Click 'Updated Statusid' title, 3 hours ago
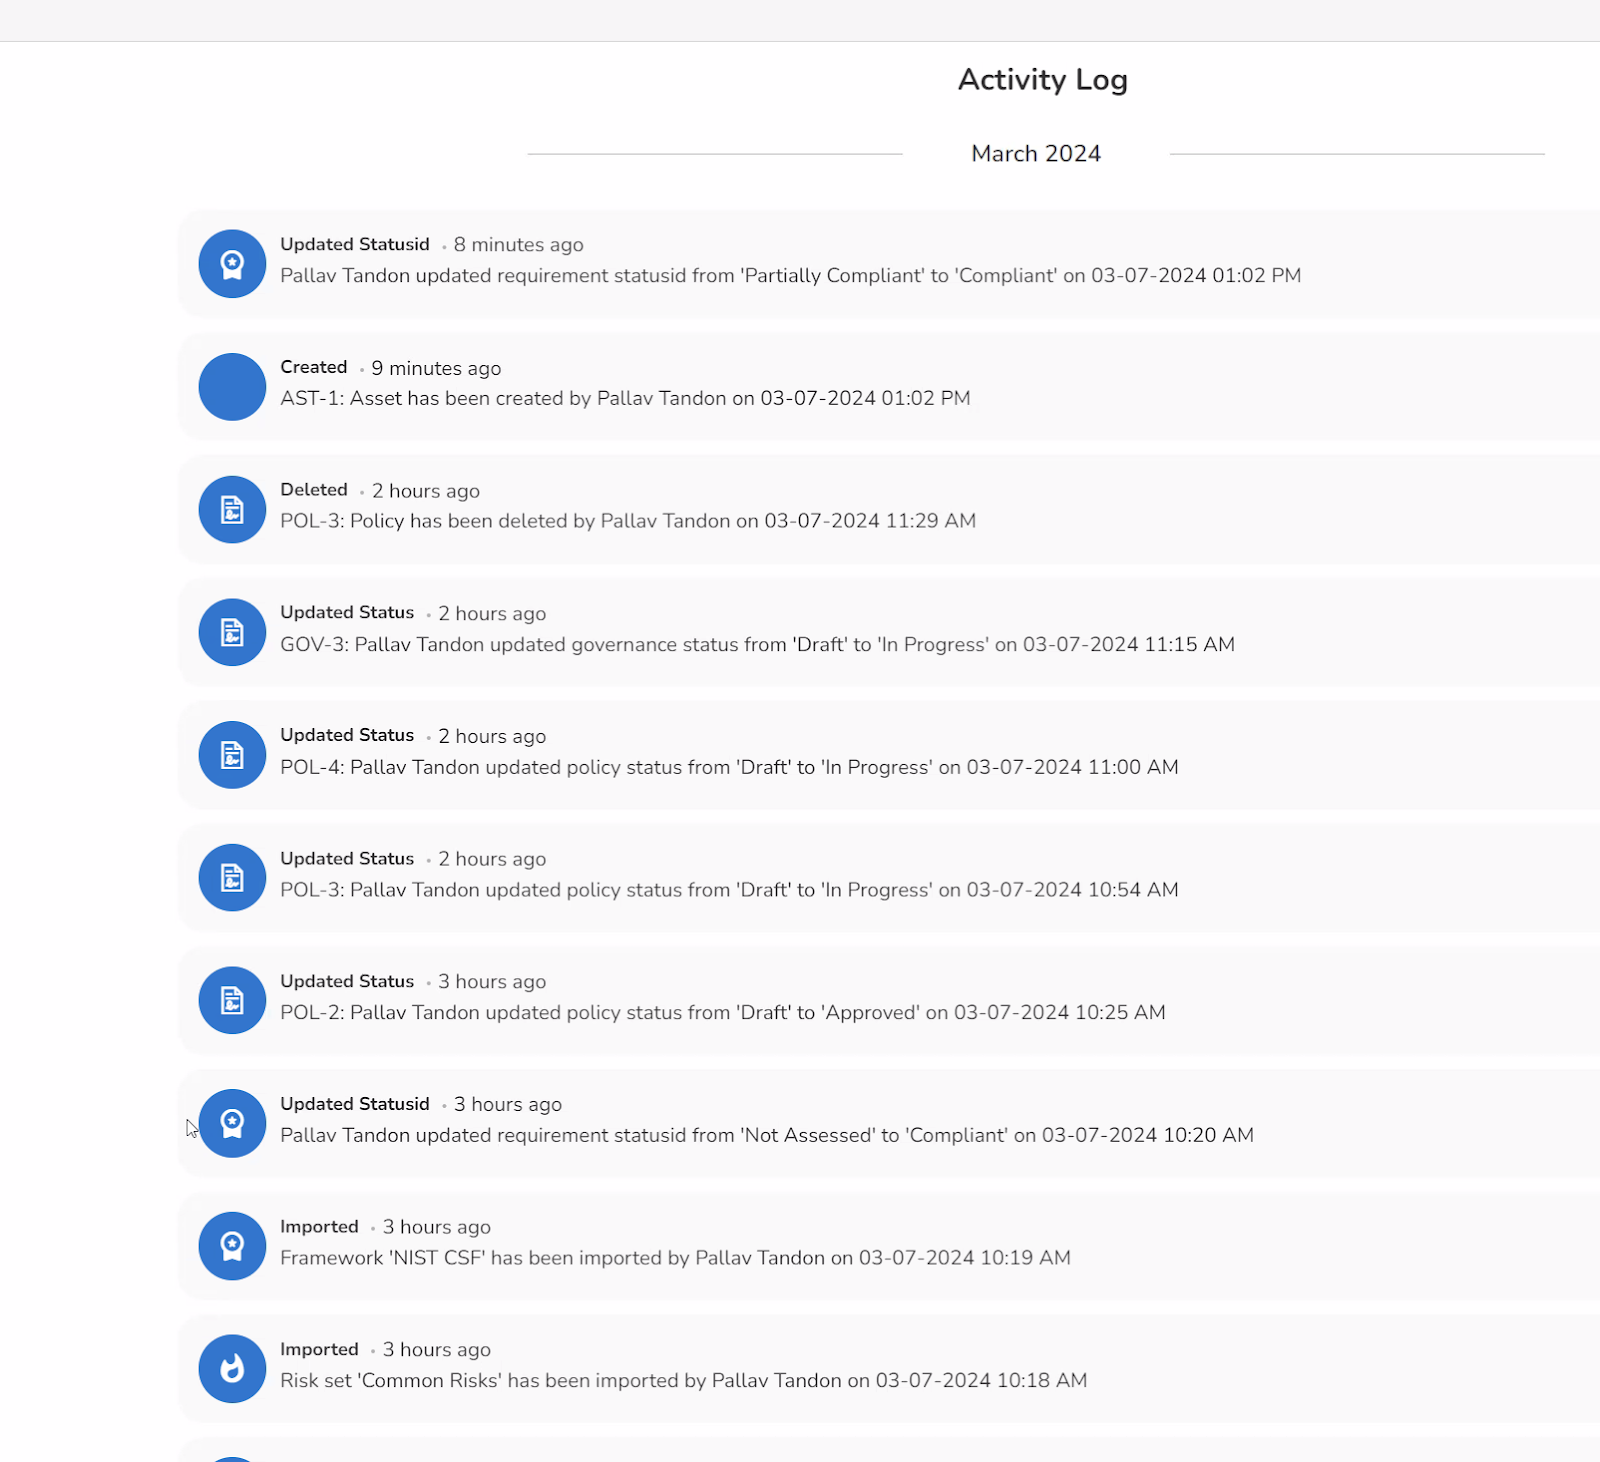This screenshot has width=1600, height=1462. click(x=355, y=1104)
